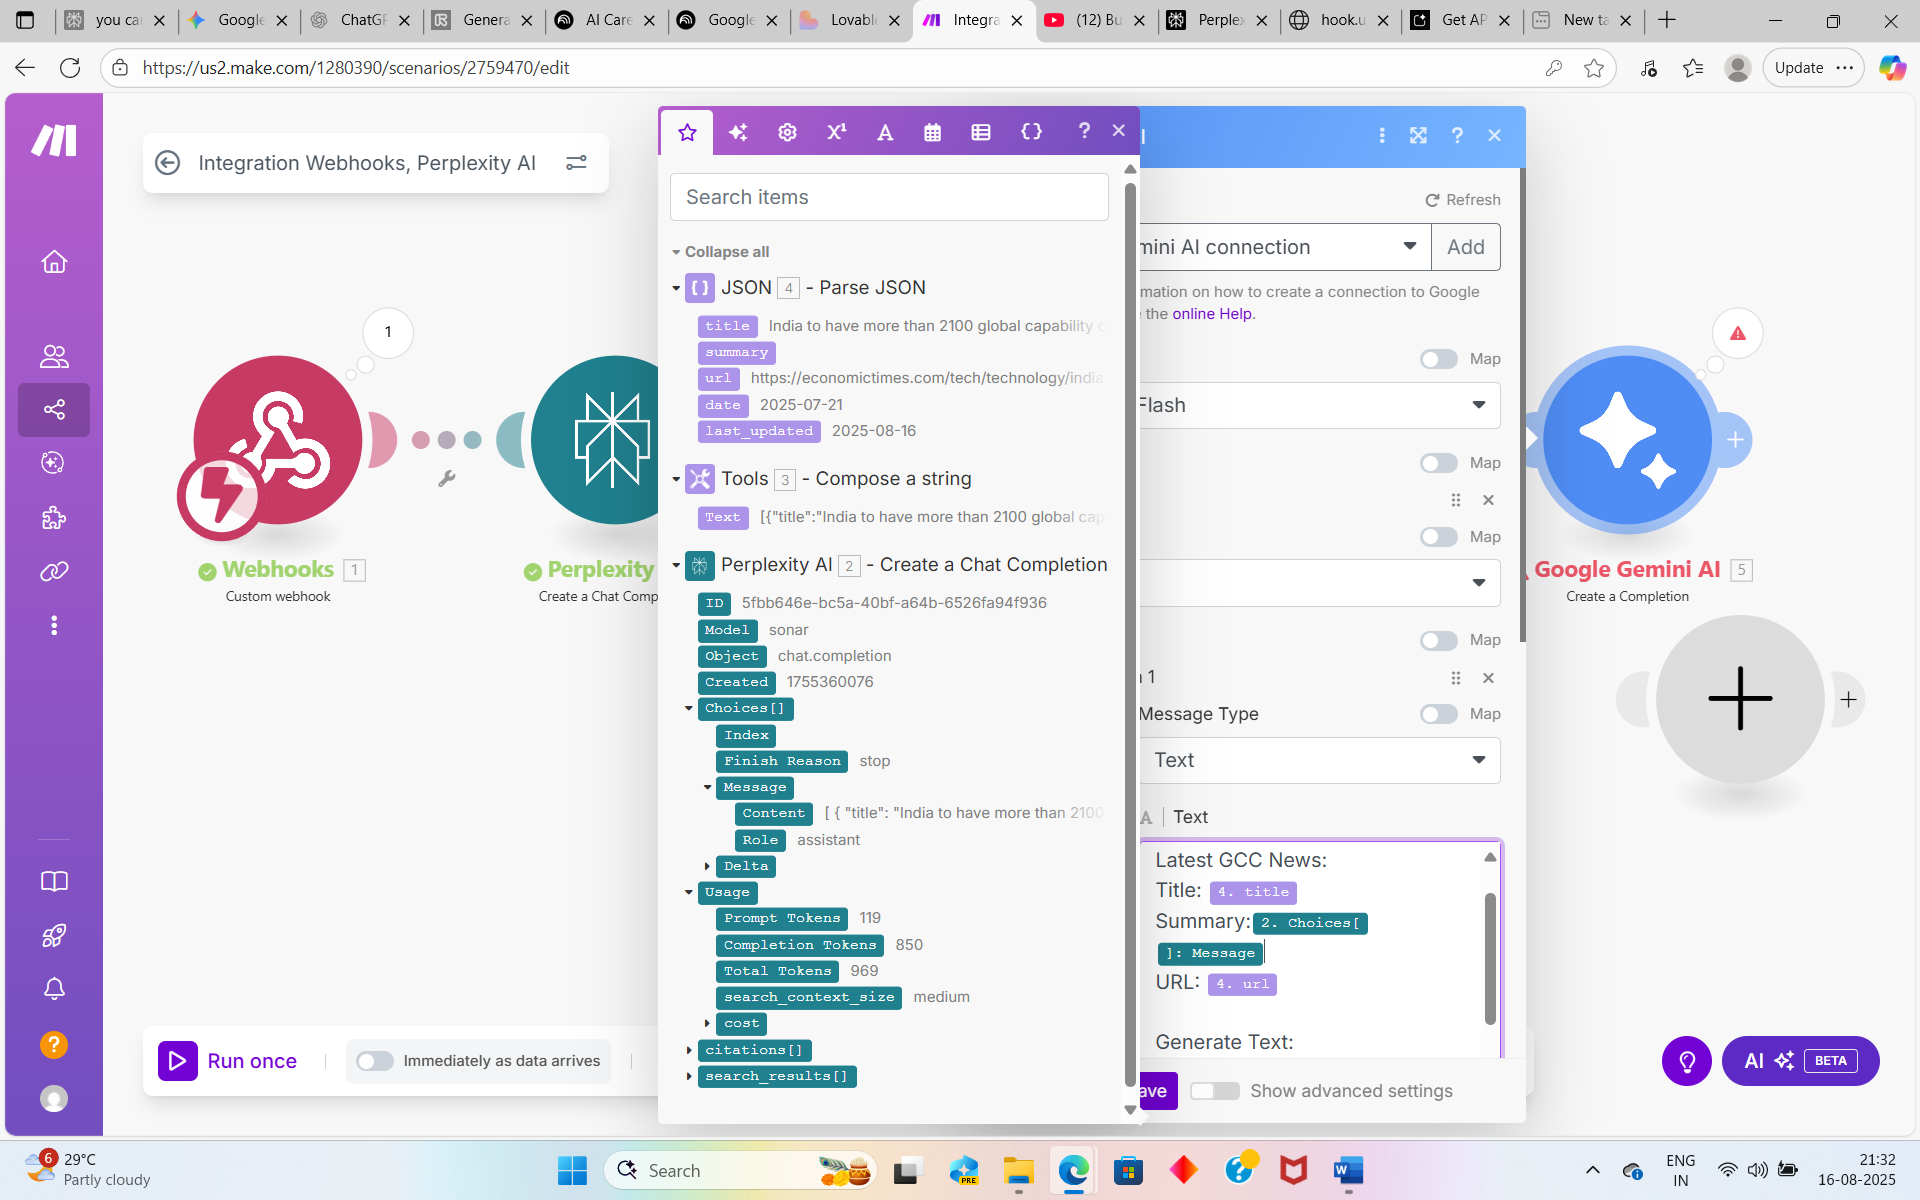Open general functions gear tab
Viewport: 1920px width, 1200px height.
(x=787, y=132)
